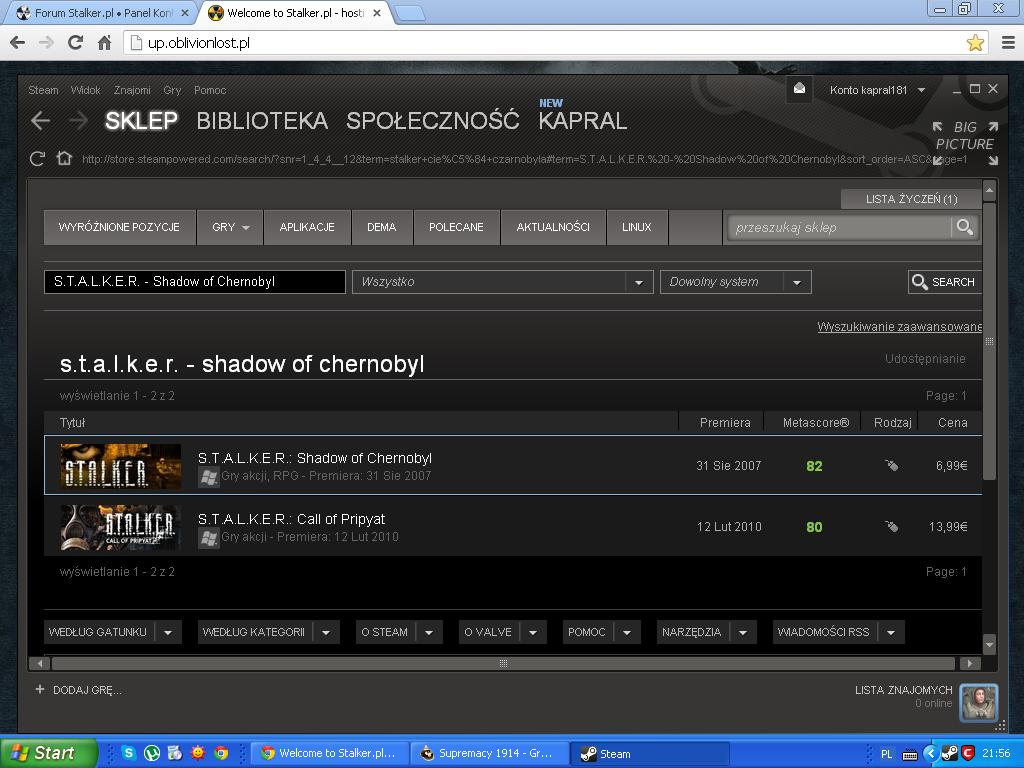Open the Steam inbox envelope icon
Screen dimensions: 1024x768
pos(799,89)
